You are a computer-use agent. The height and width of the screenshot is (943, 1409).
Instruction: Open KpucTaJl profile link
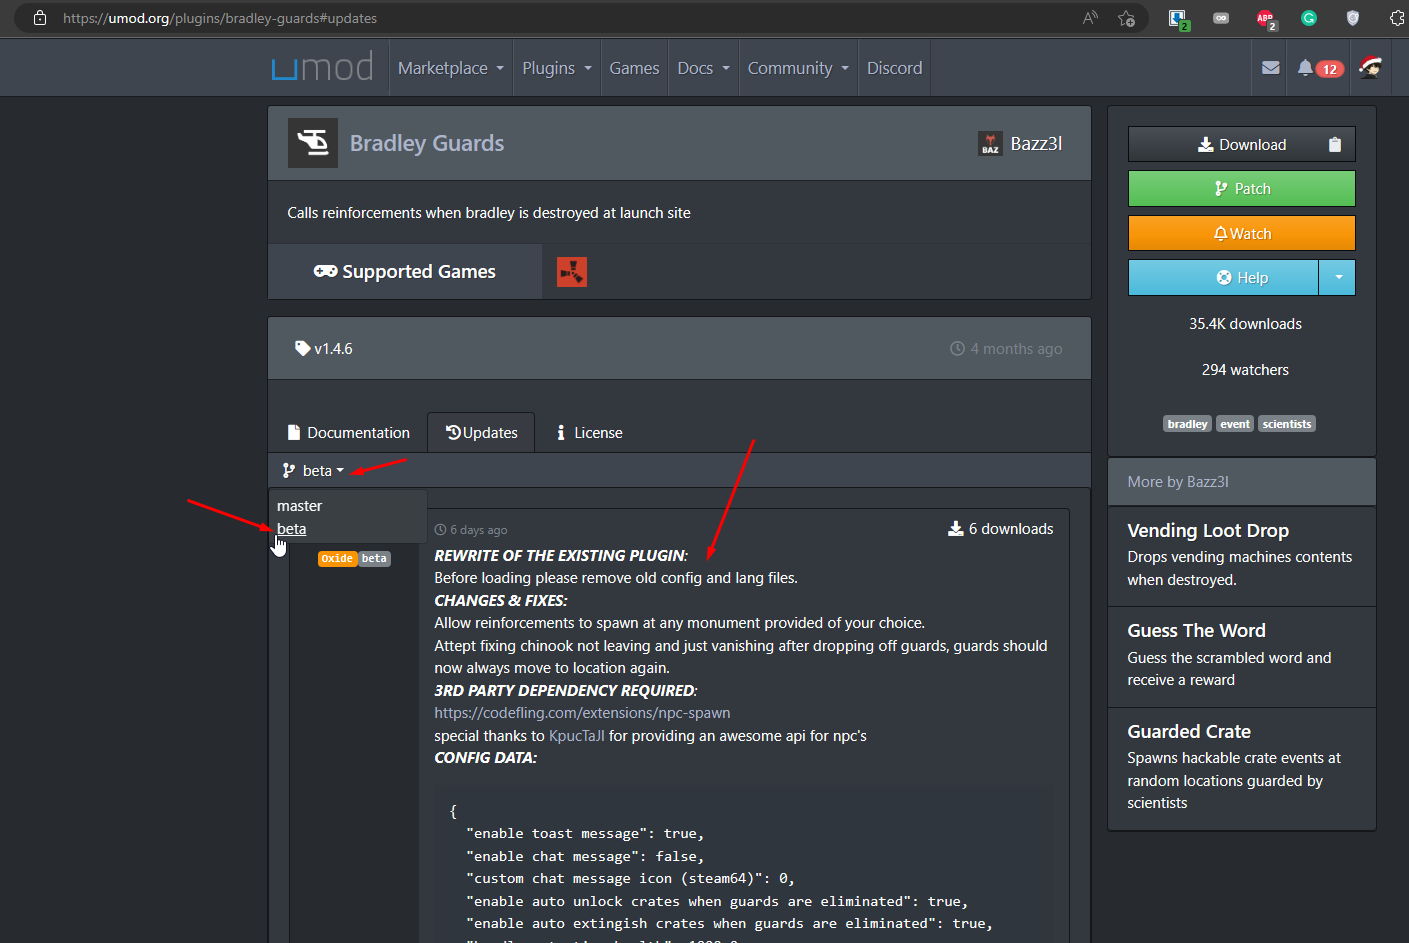point(577,736)
